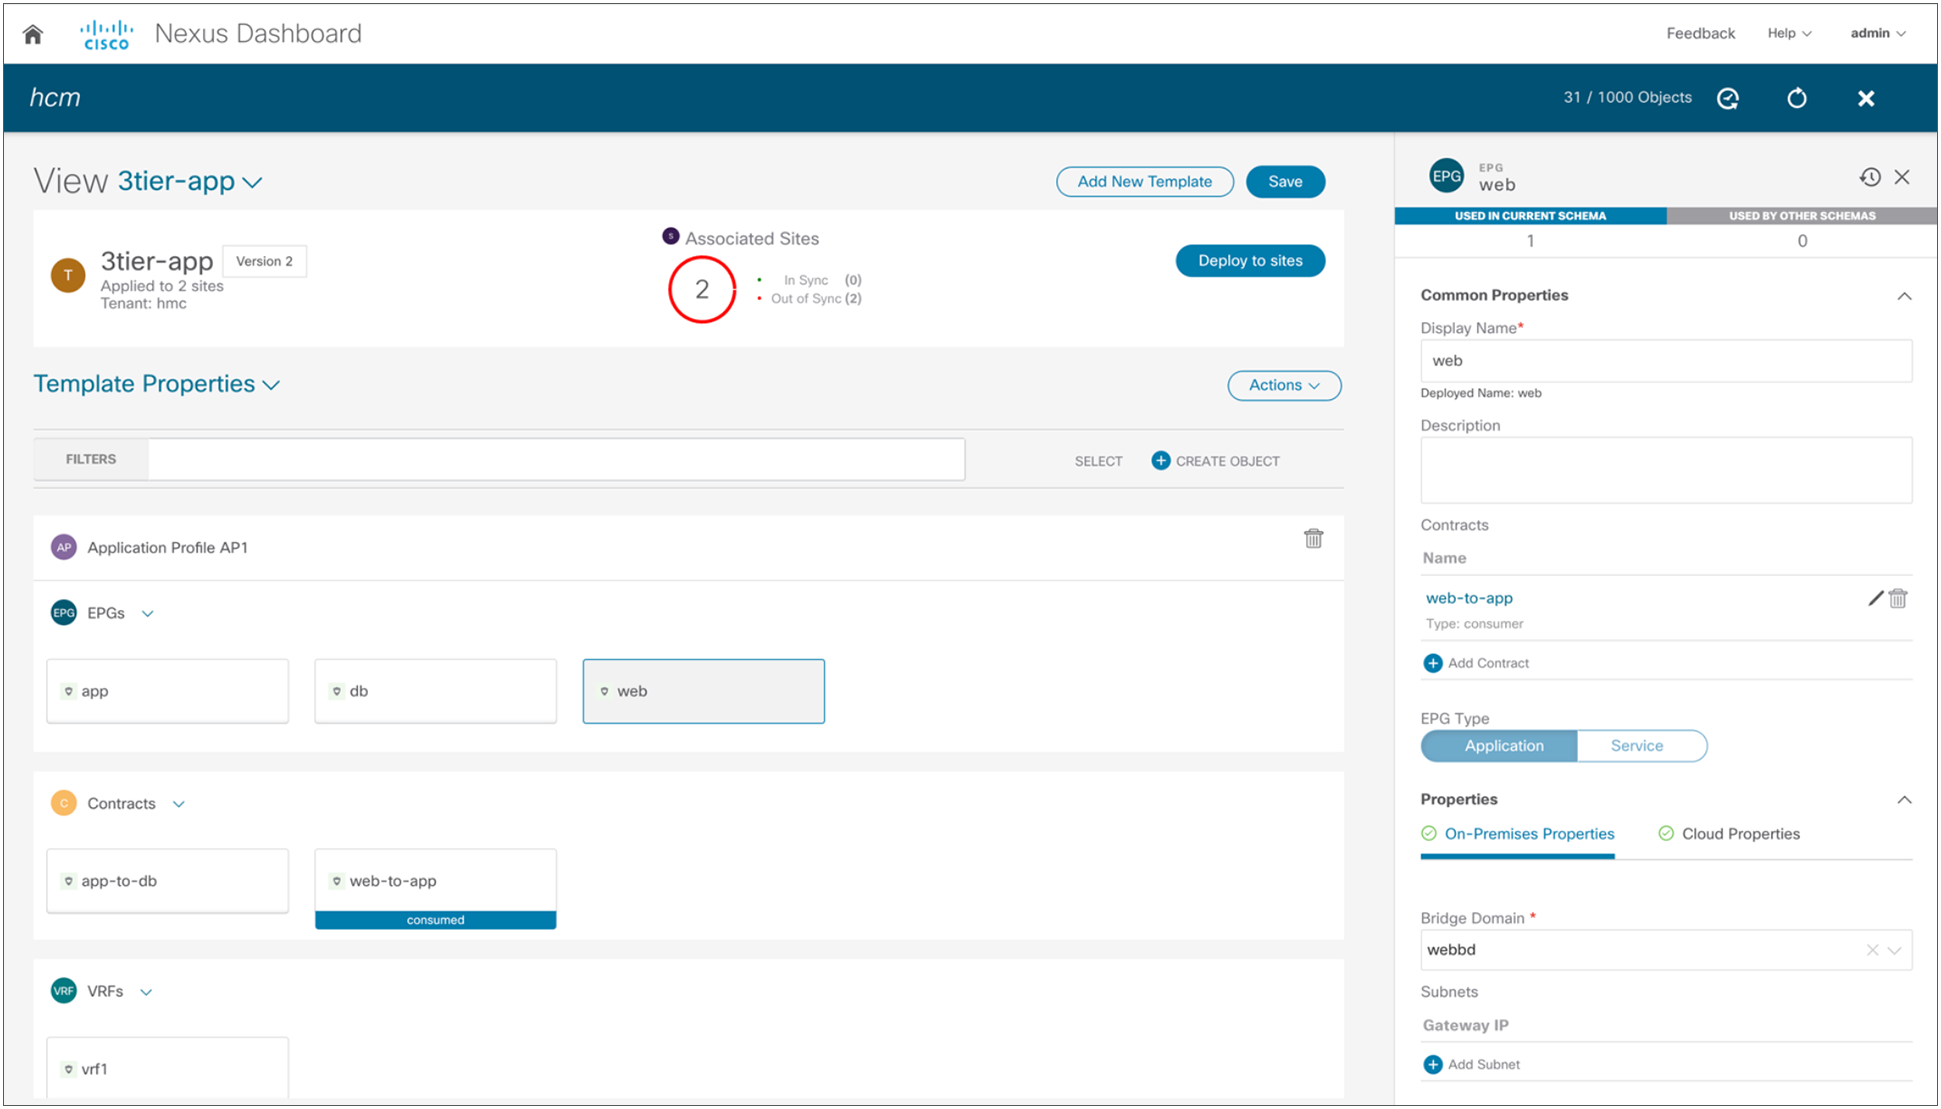Click the Cloud Properties check icon
The height and width of the screenshot is (1109, 1941).
tap(1666, 834)
